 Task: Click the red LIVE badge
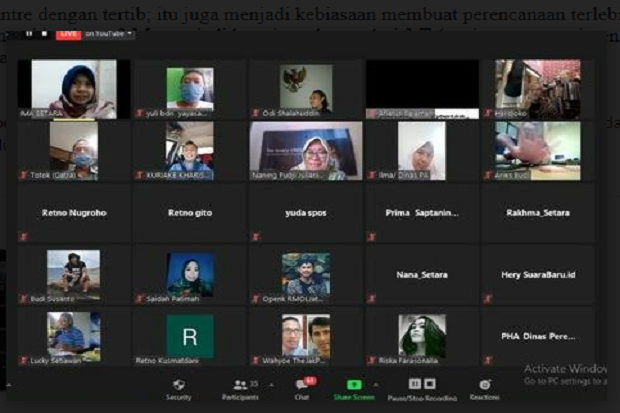68,34
